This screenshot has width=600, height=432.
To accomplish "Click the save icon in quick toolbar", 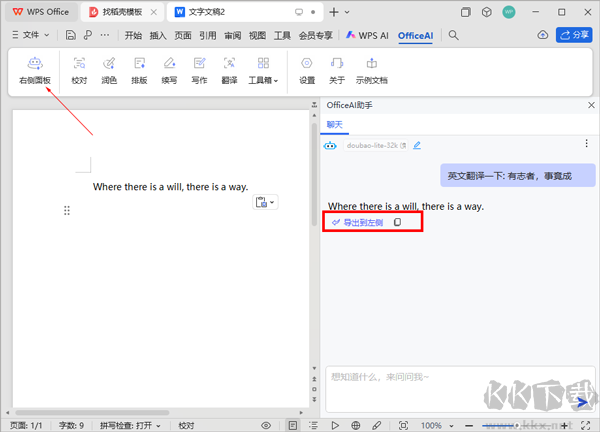I will [x=70, y=35].
